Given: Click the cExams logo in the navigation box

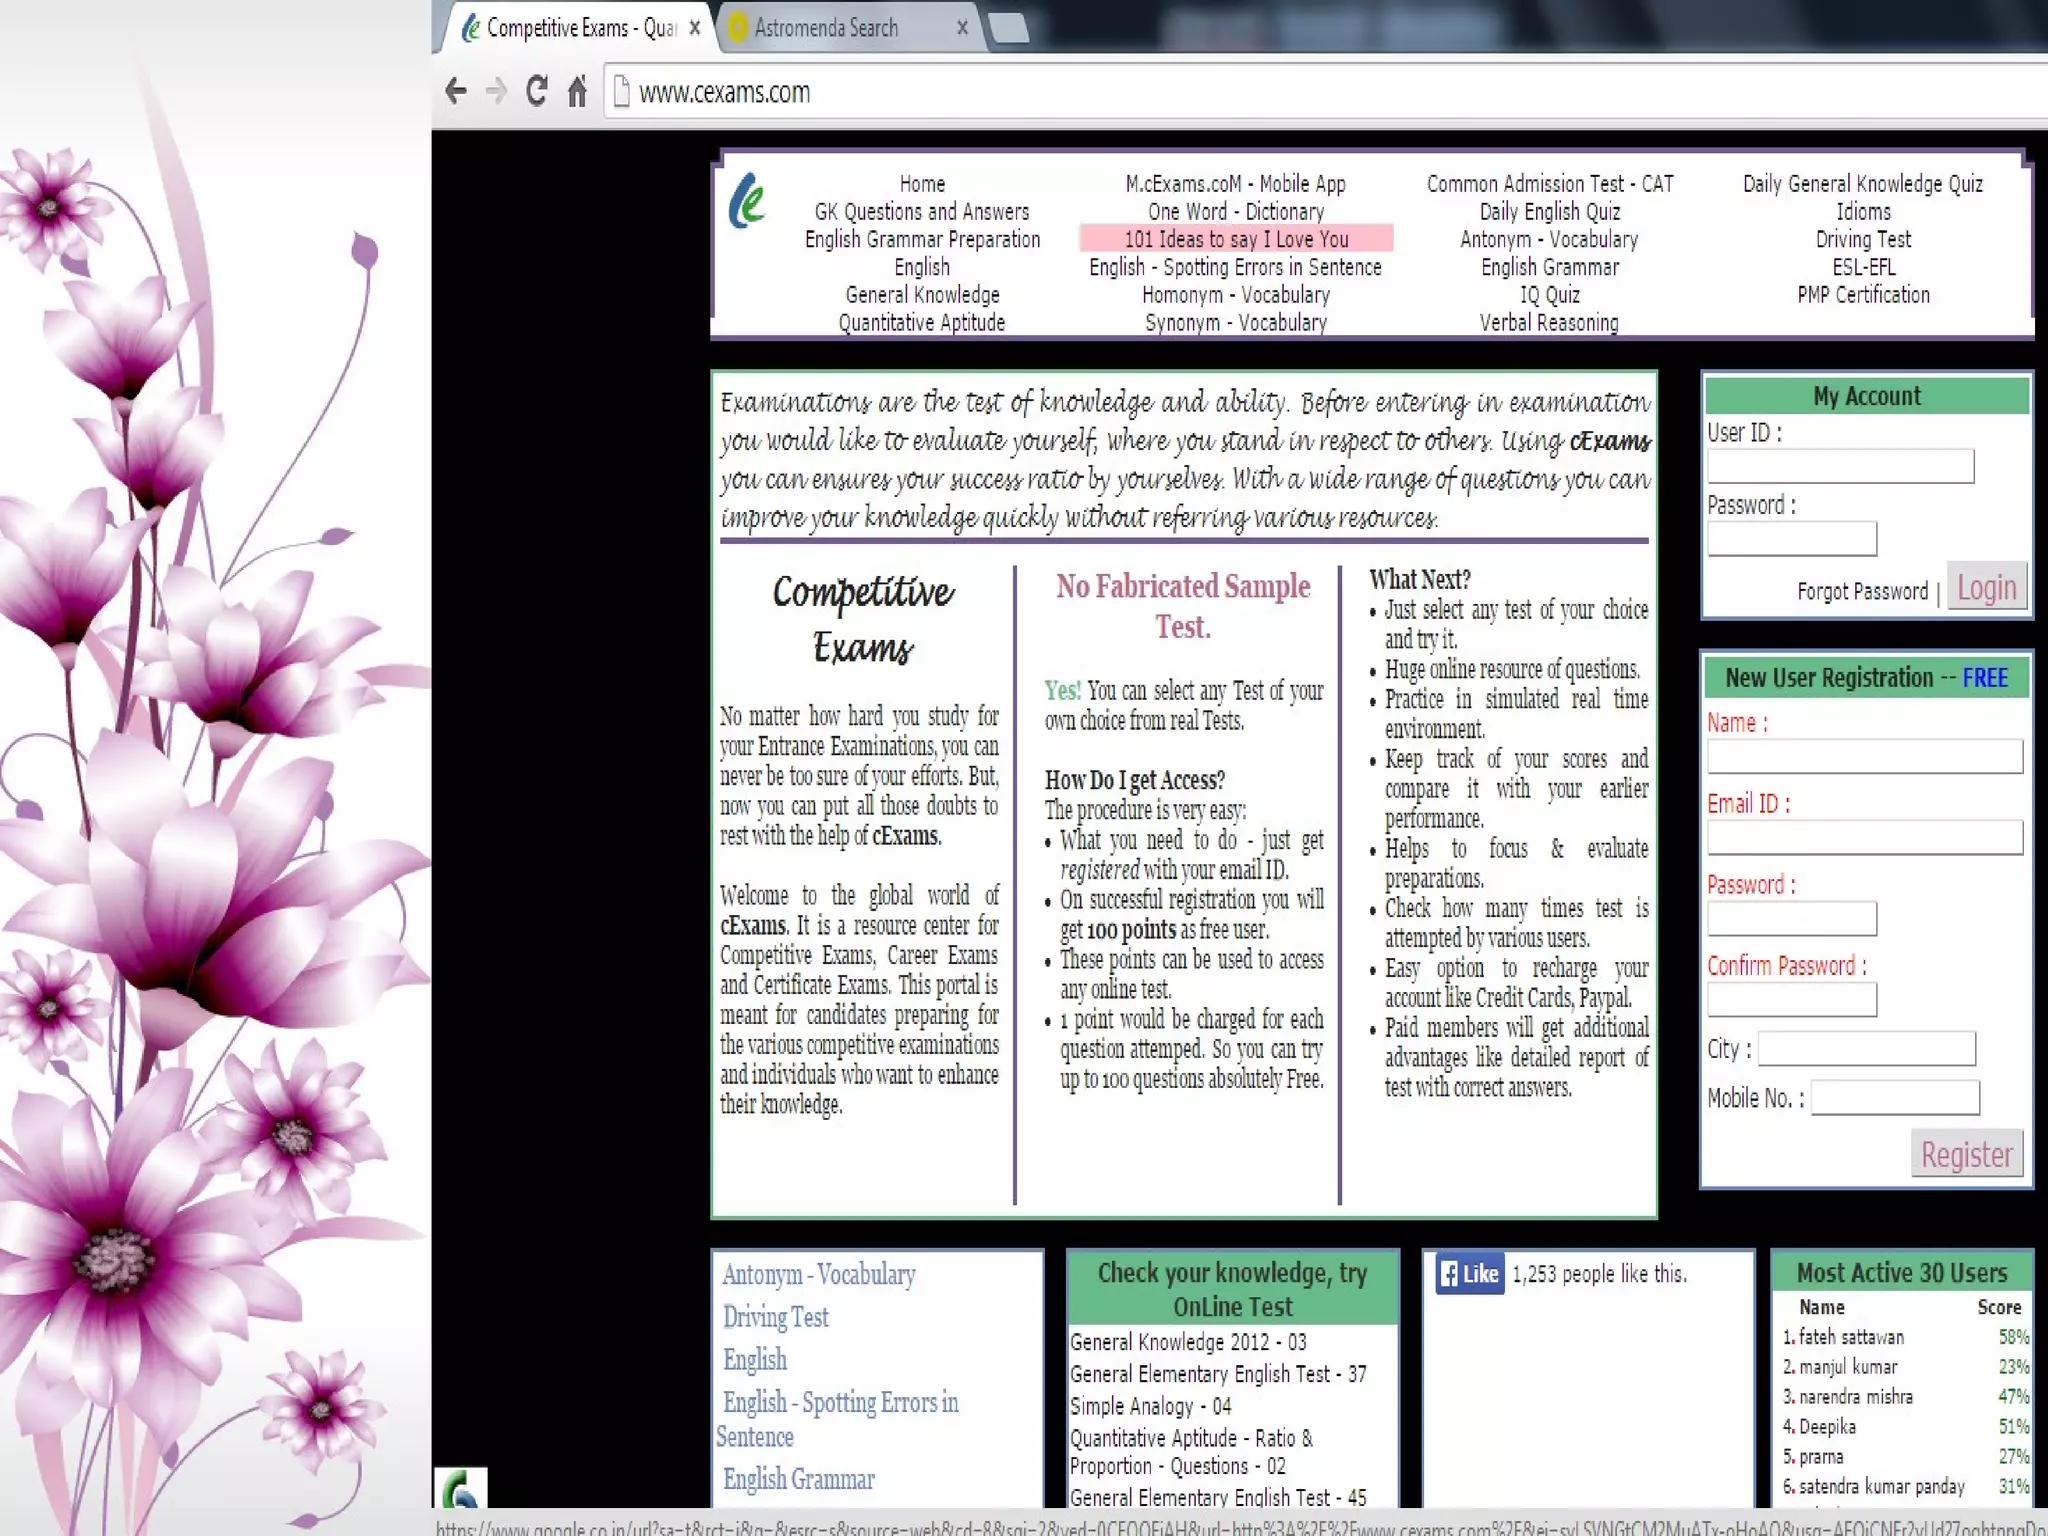Looking at the screenshot, I should click(746, 200).
